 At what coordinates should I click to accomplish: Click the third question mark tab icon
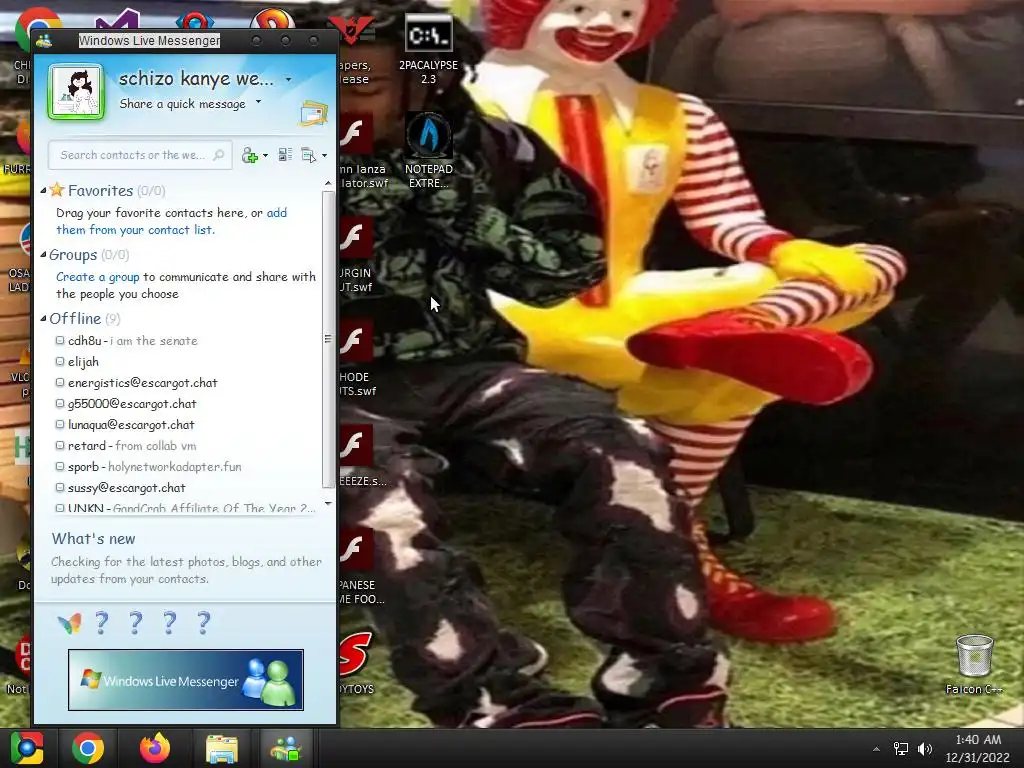(x=170, y=623)
